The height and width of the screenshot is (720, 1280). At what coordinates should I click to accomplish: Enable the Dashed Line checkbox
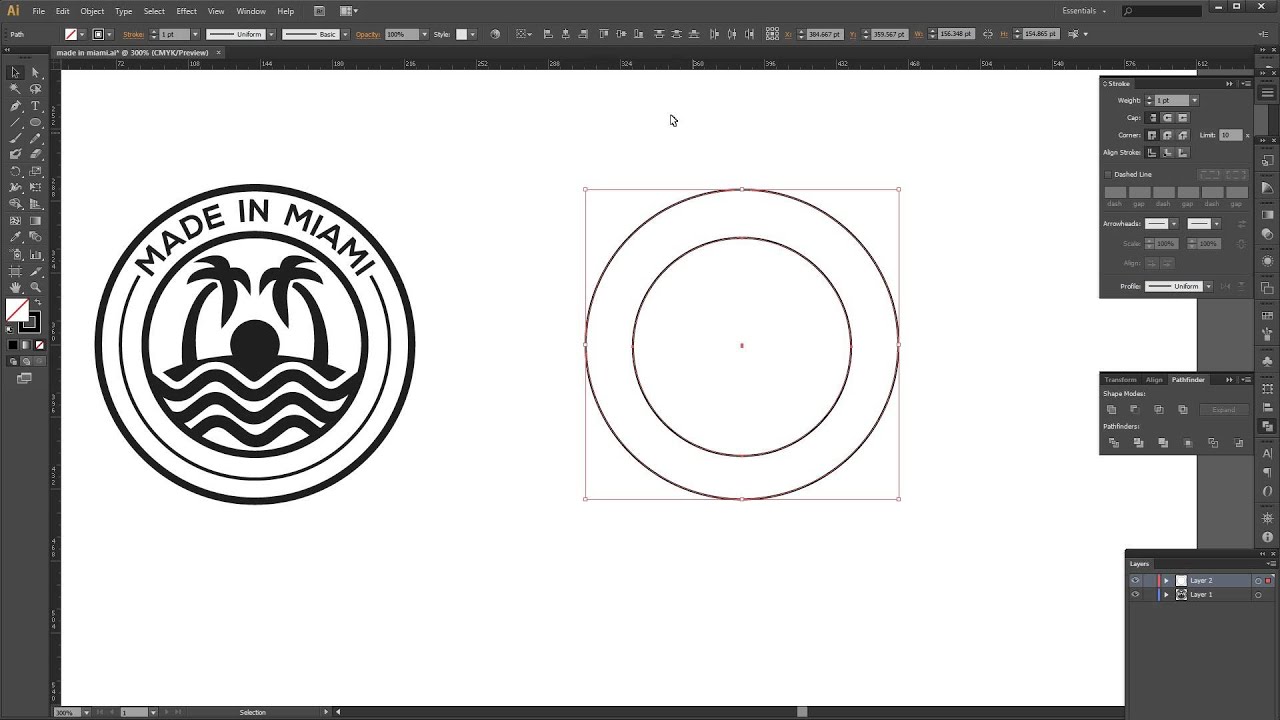pyautogui.click(x=1108, y=174)
